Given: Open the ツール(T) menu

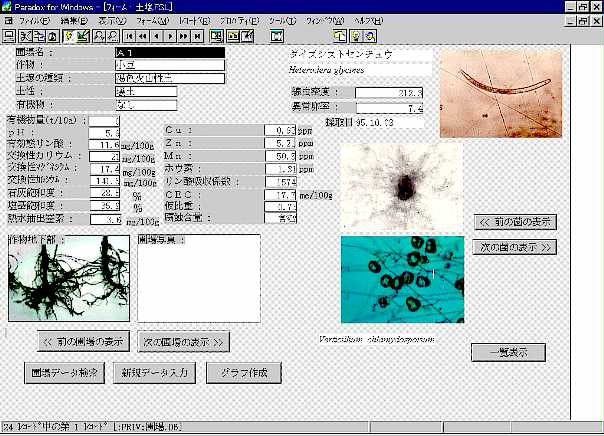Looking at the screenshot, I should point(282,21).
